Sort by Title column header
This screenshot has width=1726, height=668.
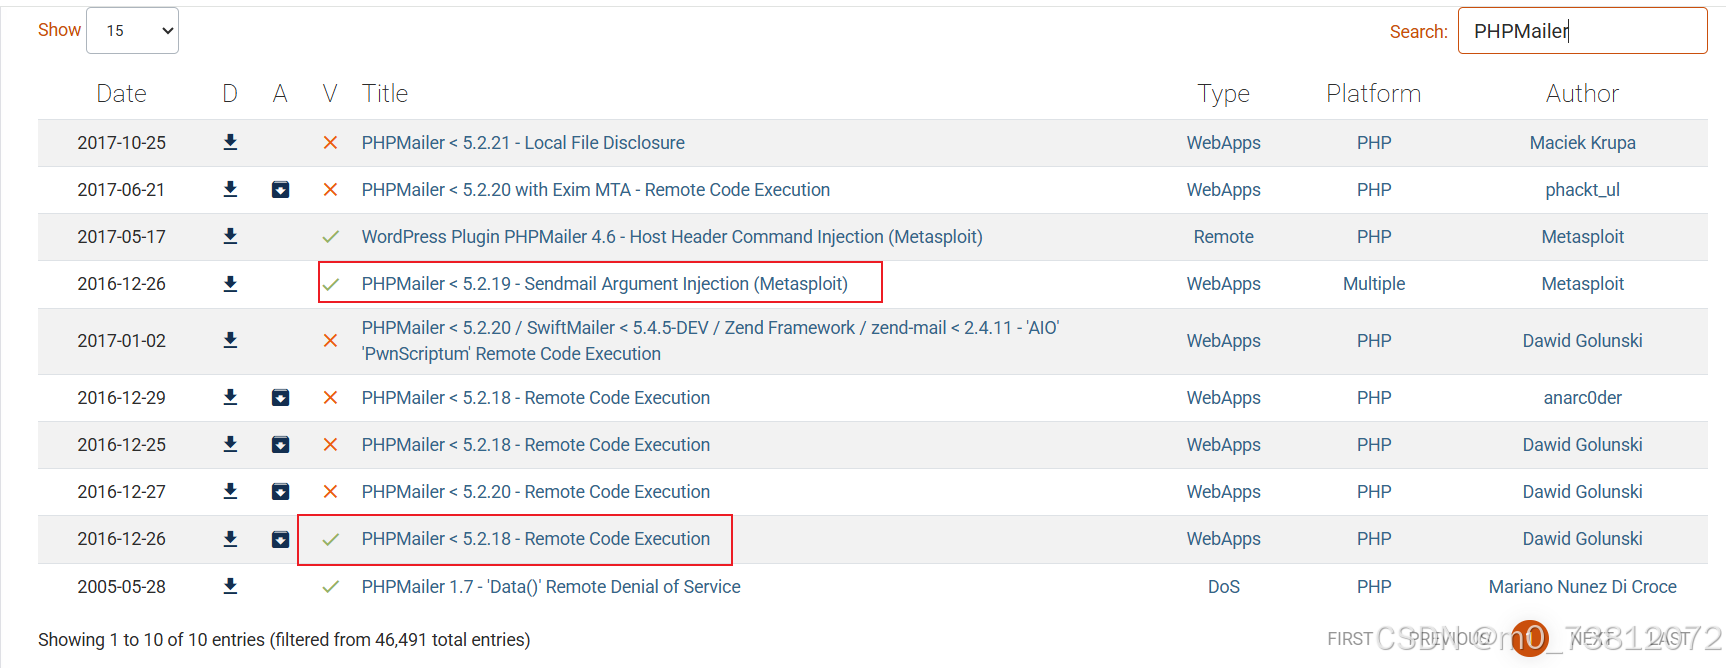pos(385,93)
